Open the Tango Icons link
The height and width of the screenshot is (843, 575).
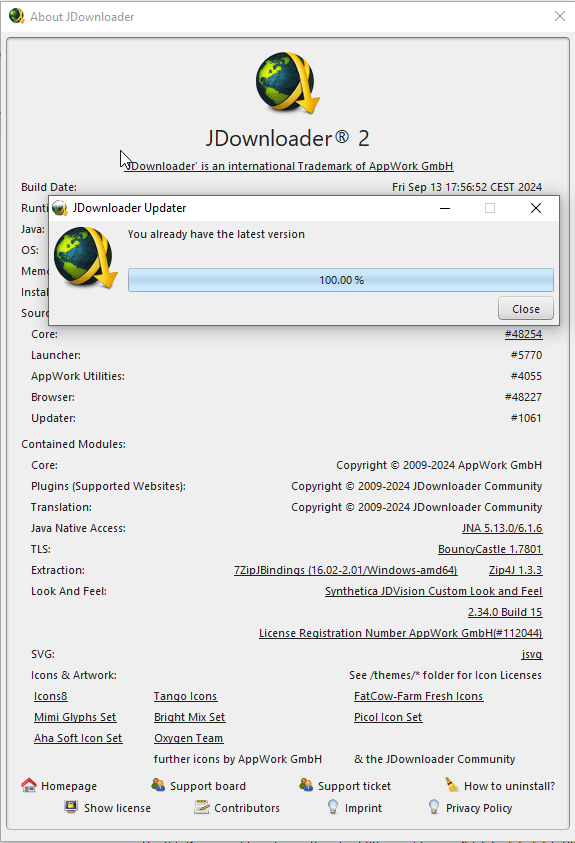click(185, 696)
